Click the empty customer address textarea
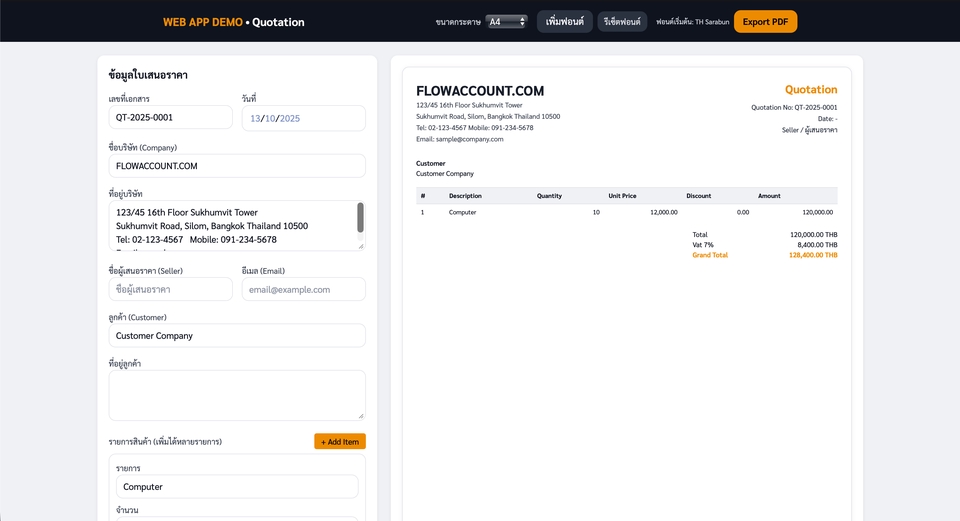The height and width of the screenshot is (521, 960). point(237,395)
